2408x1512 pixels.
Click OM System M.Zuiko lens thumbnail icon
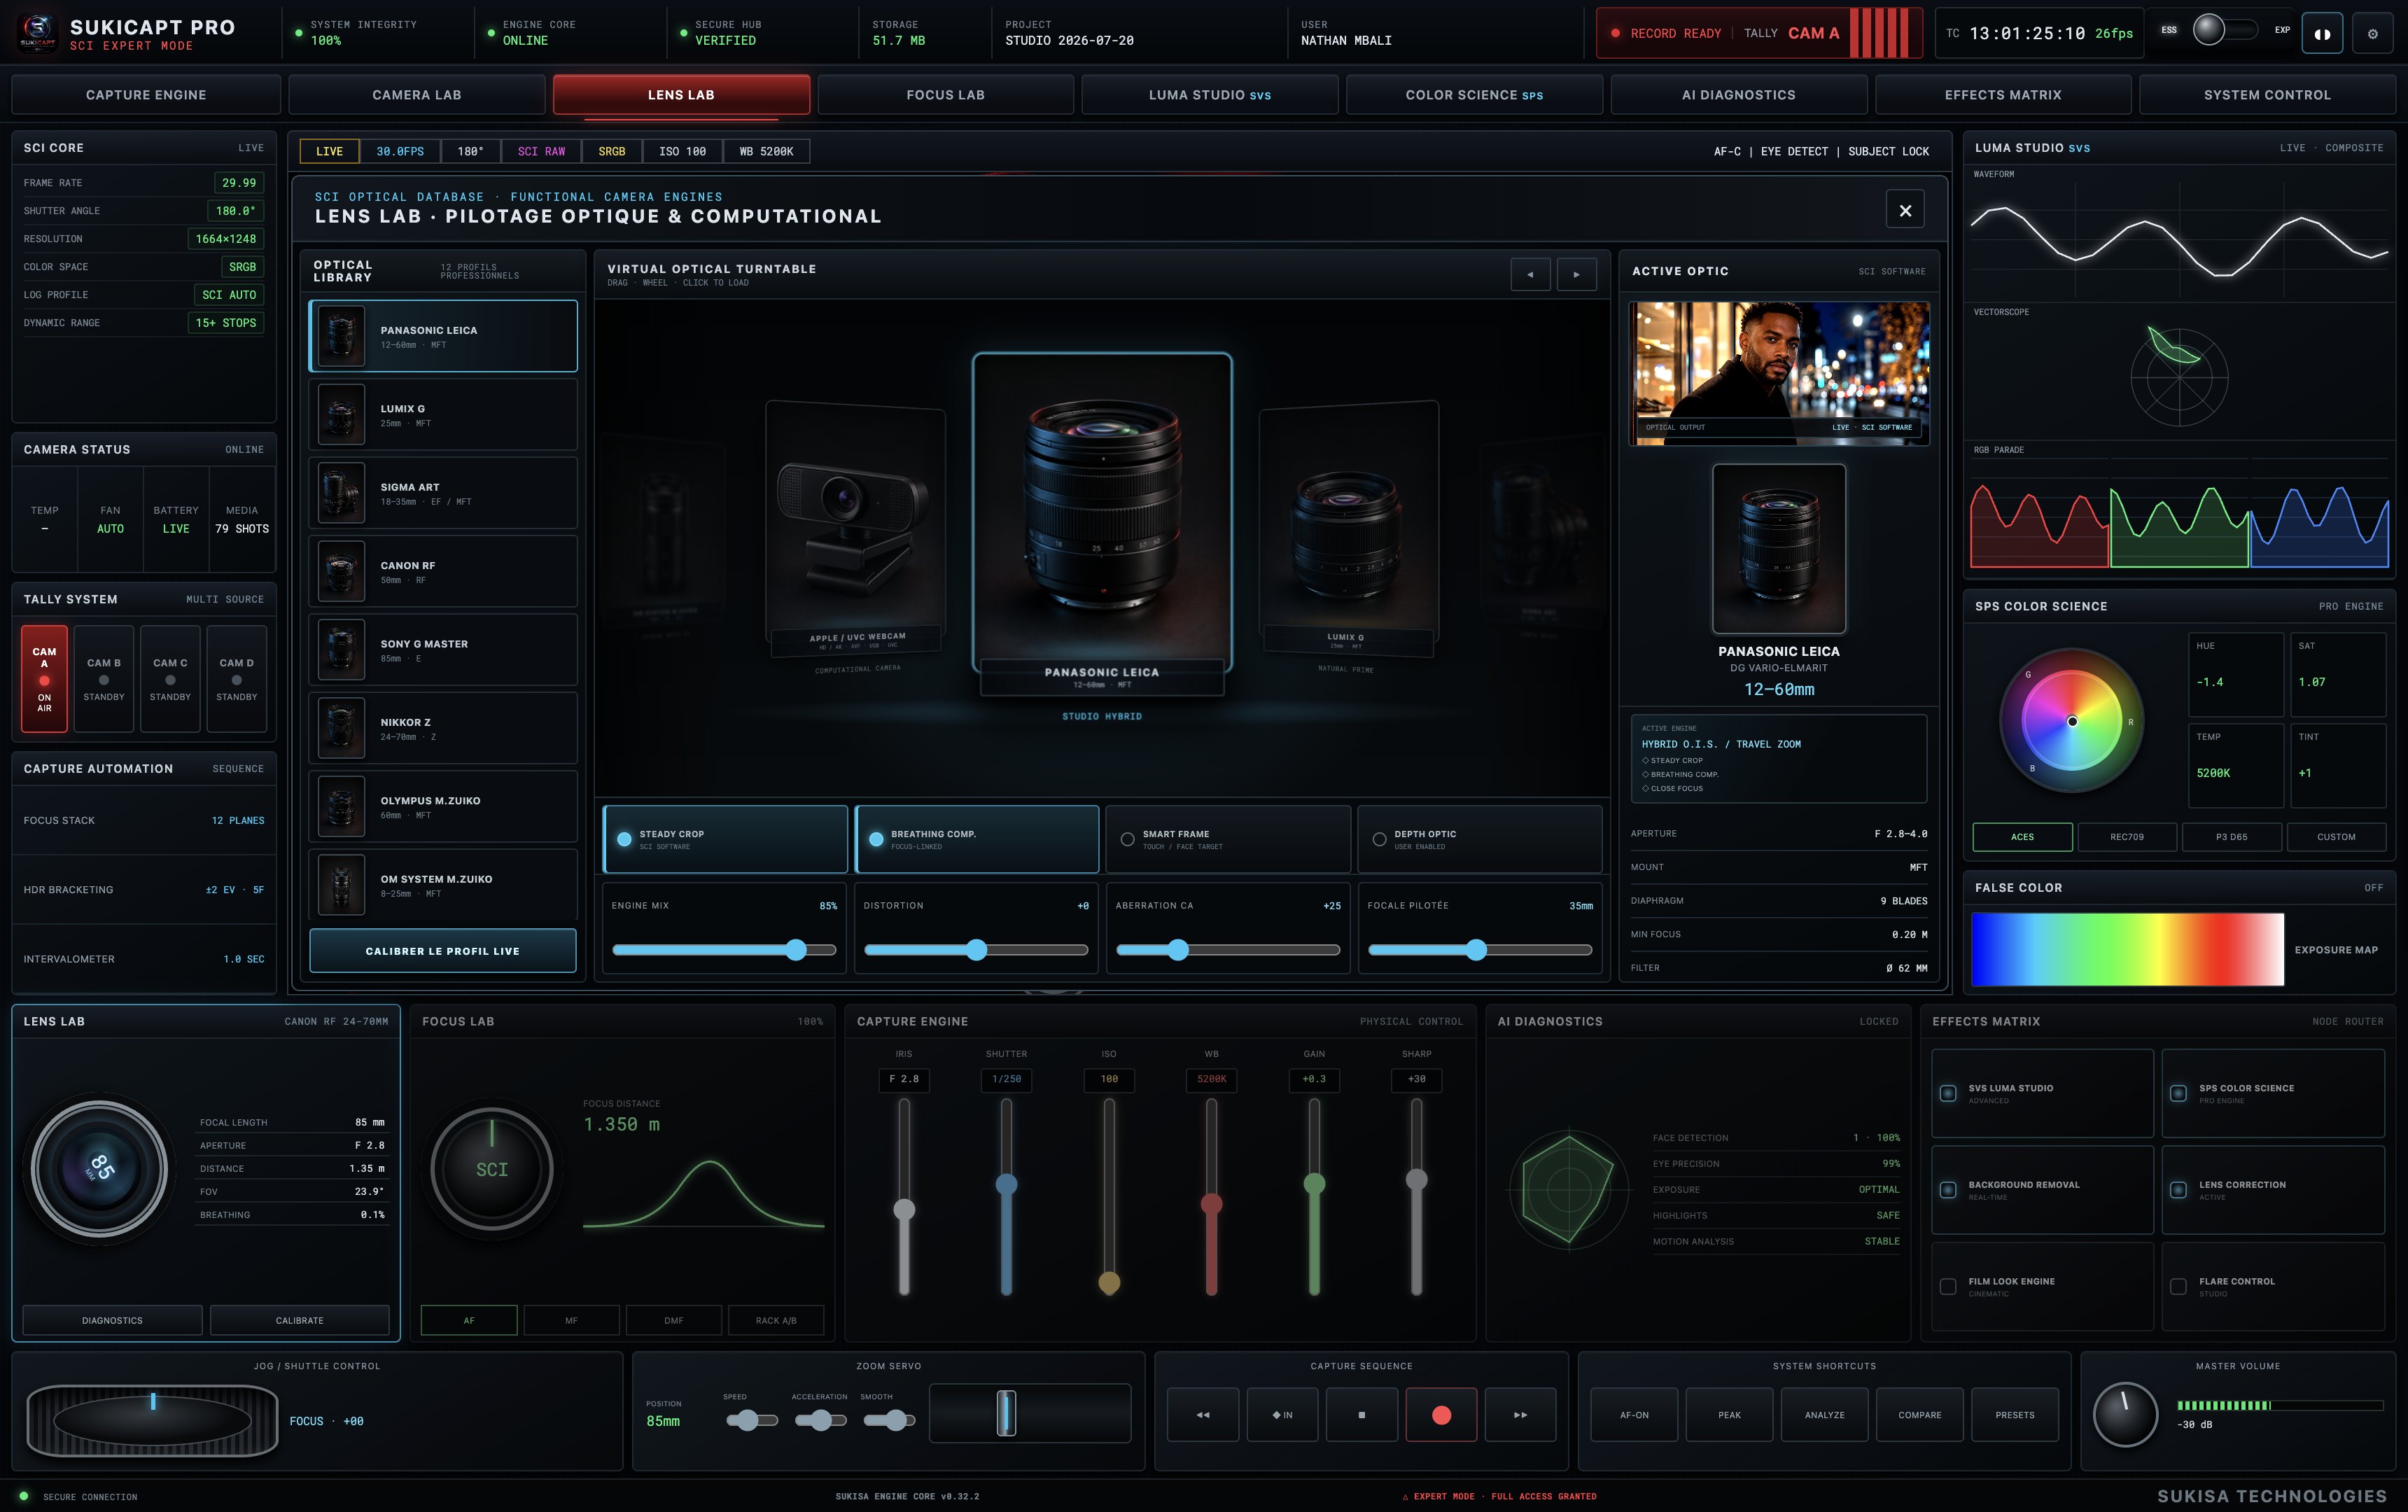coord(341,885)
